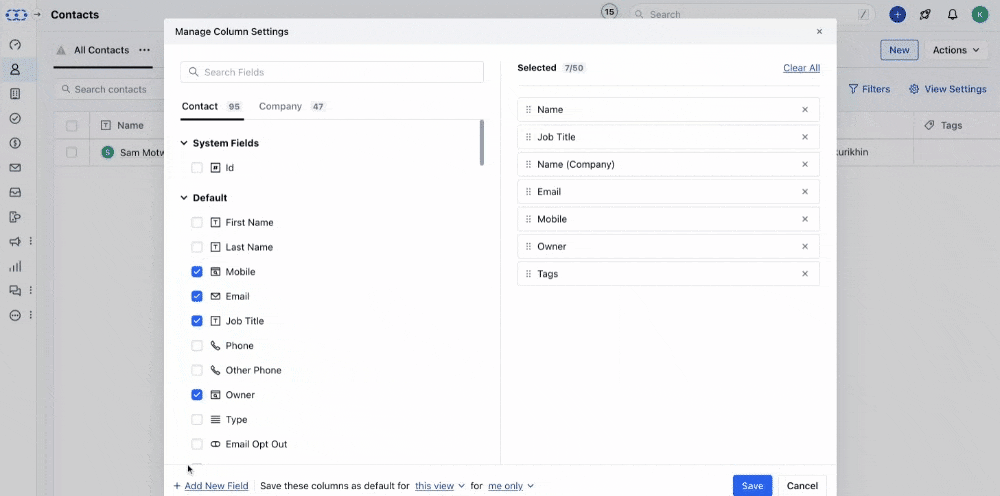
Task: Click Clear All link
Action: pos(802,68)
